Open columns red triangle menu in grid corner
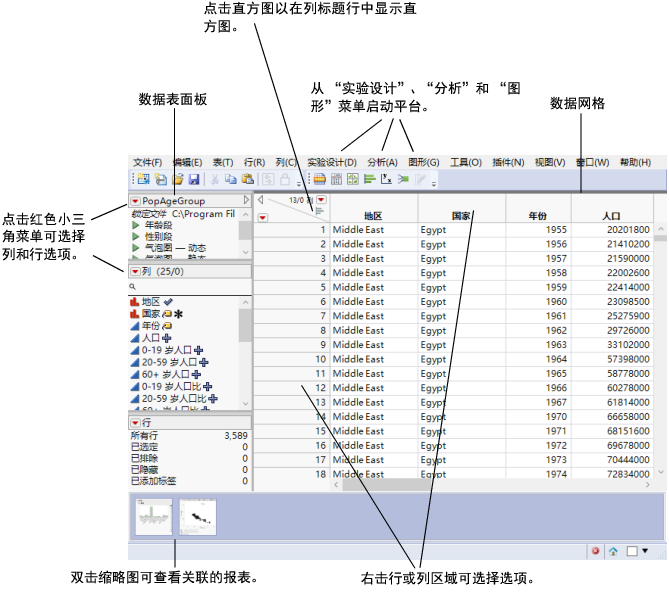This screenshot has height=600, width=669. (321, 199)
